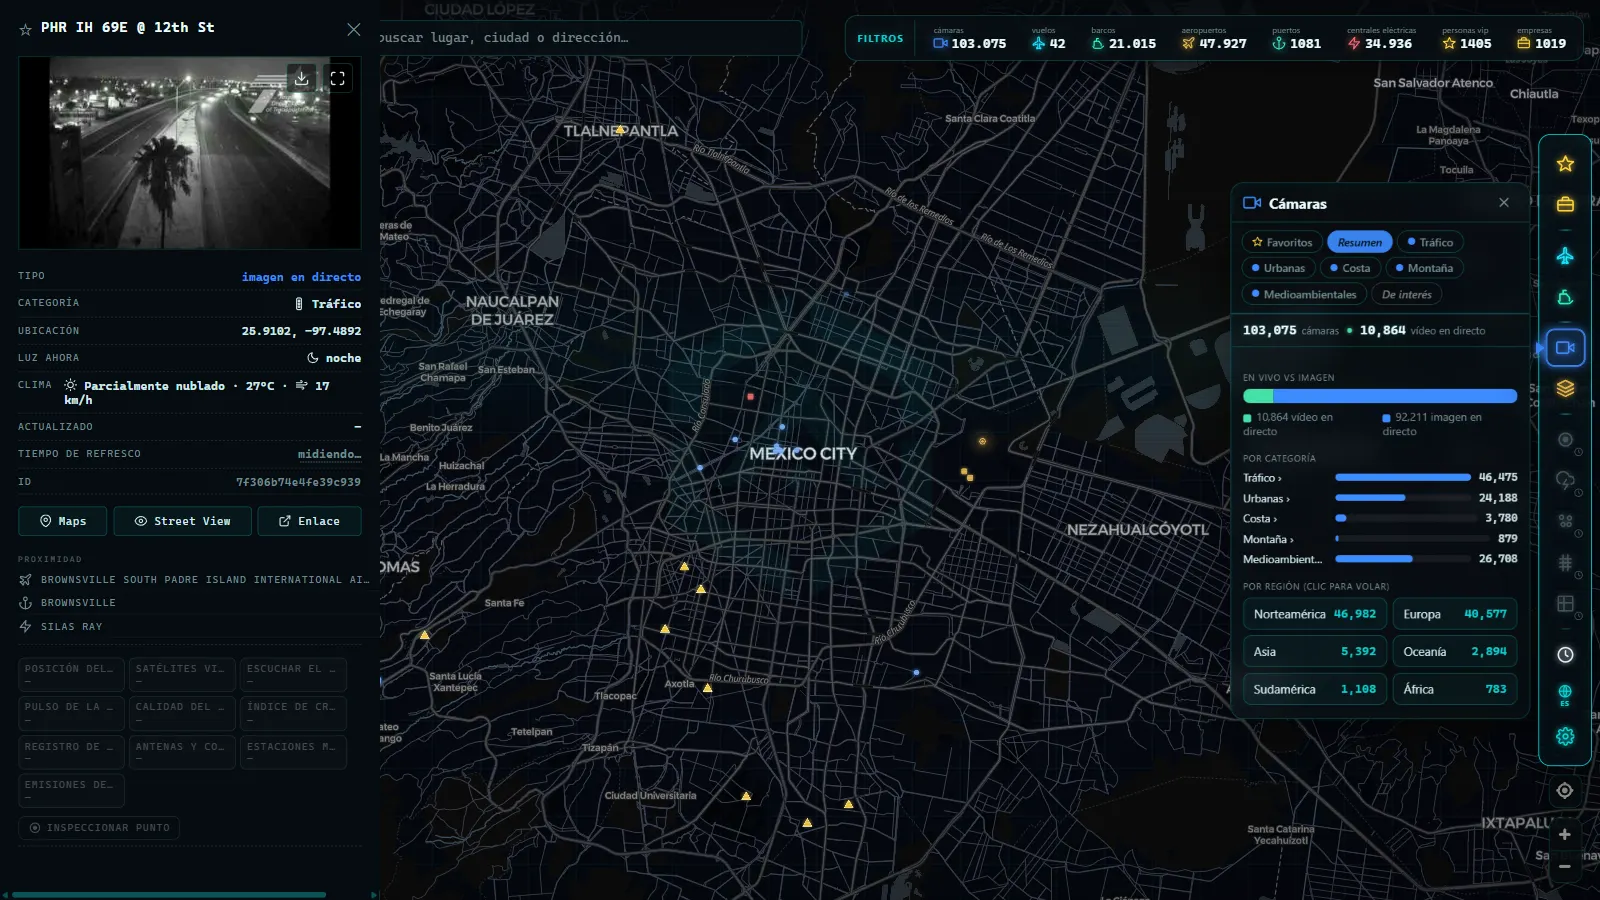Expand Urbanas category row
1600x900 pixels.
tap(1380, 498)
